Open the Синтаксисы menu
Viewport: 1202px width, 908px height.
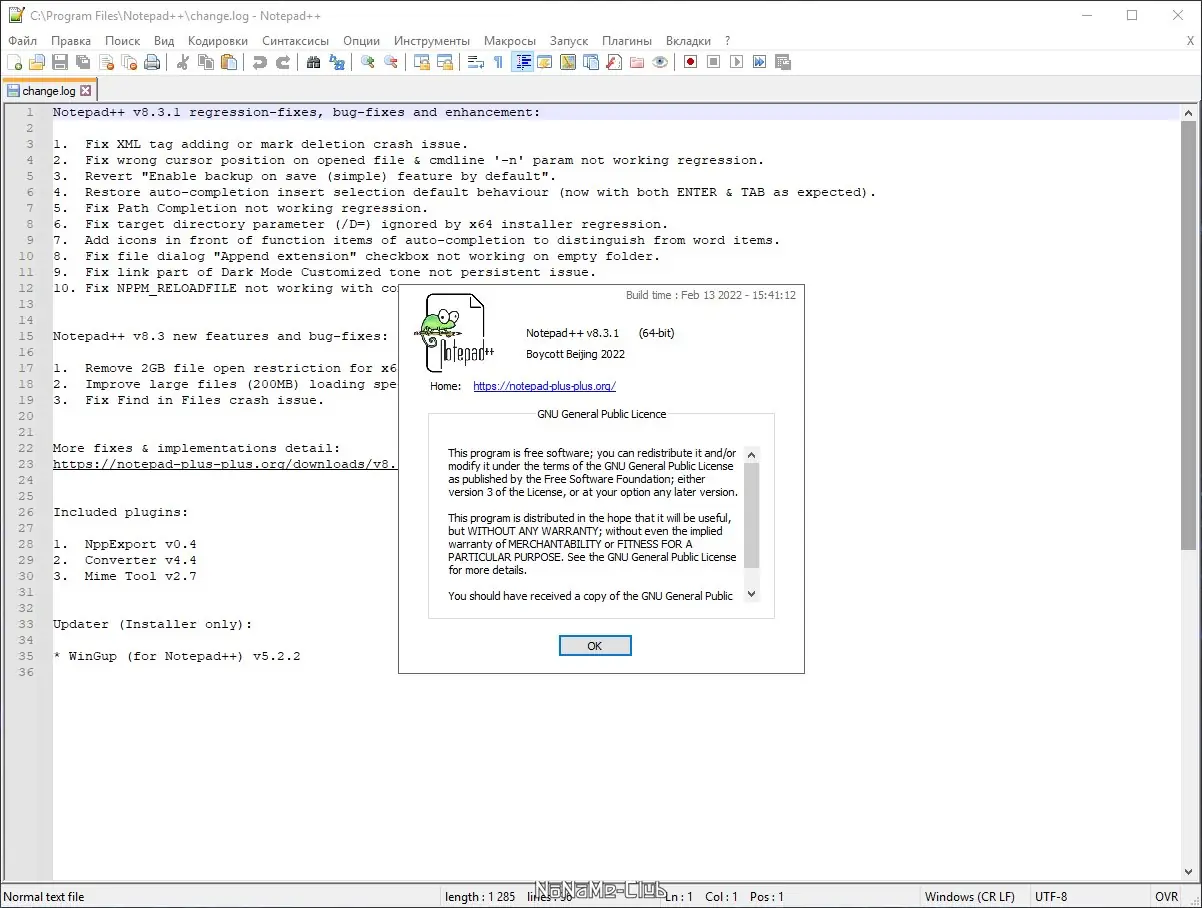296,41
